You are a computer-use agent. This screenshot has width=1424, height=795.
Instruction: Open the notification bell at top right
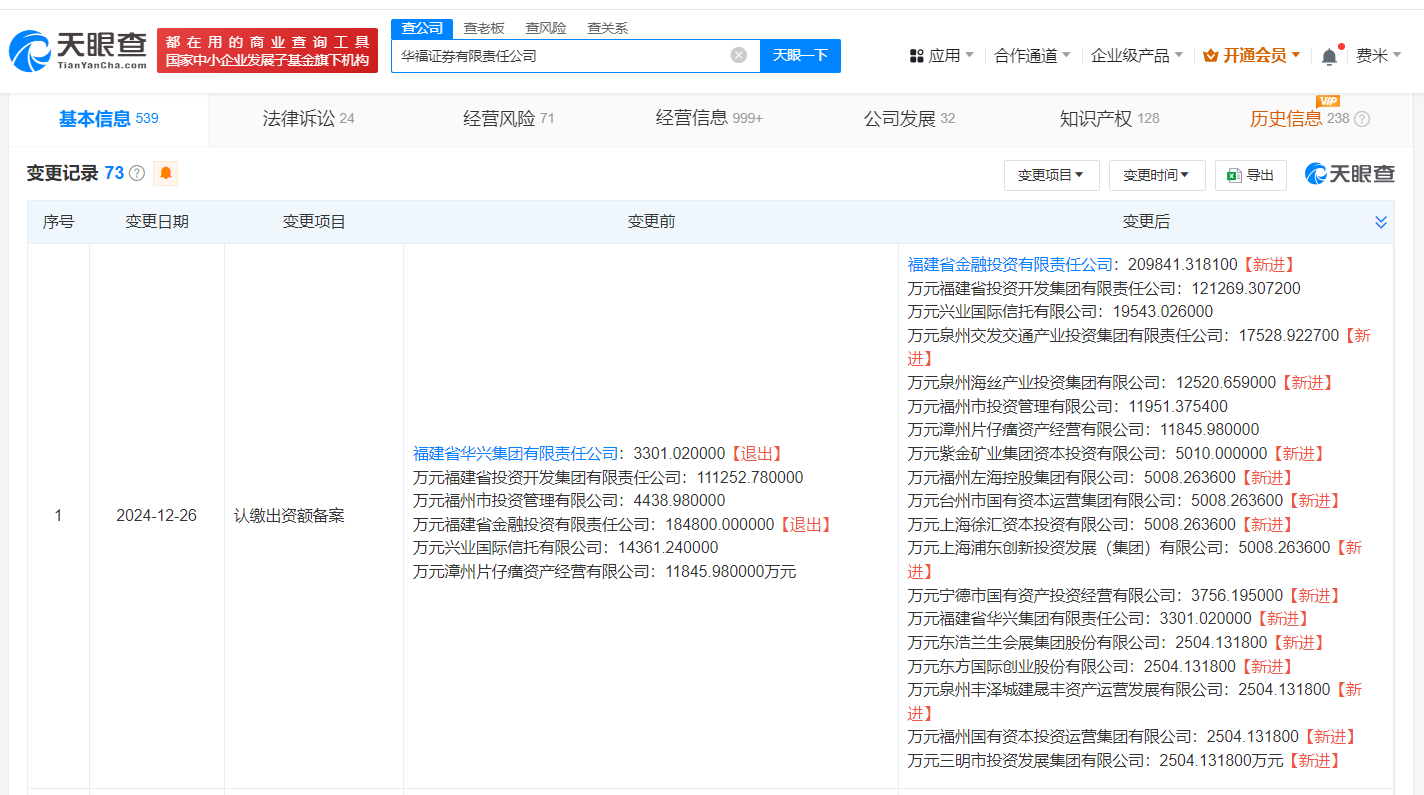[1328, 55]
